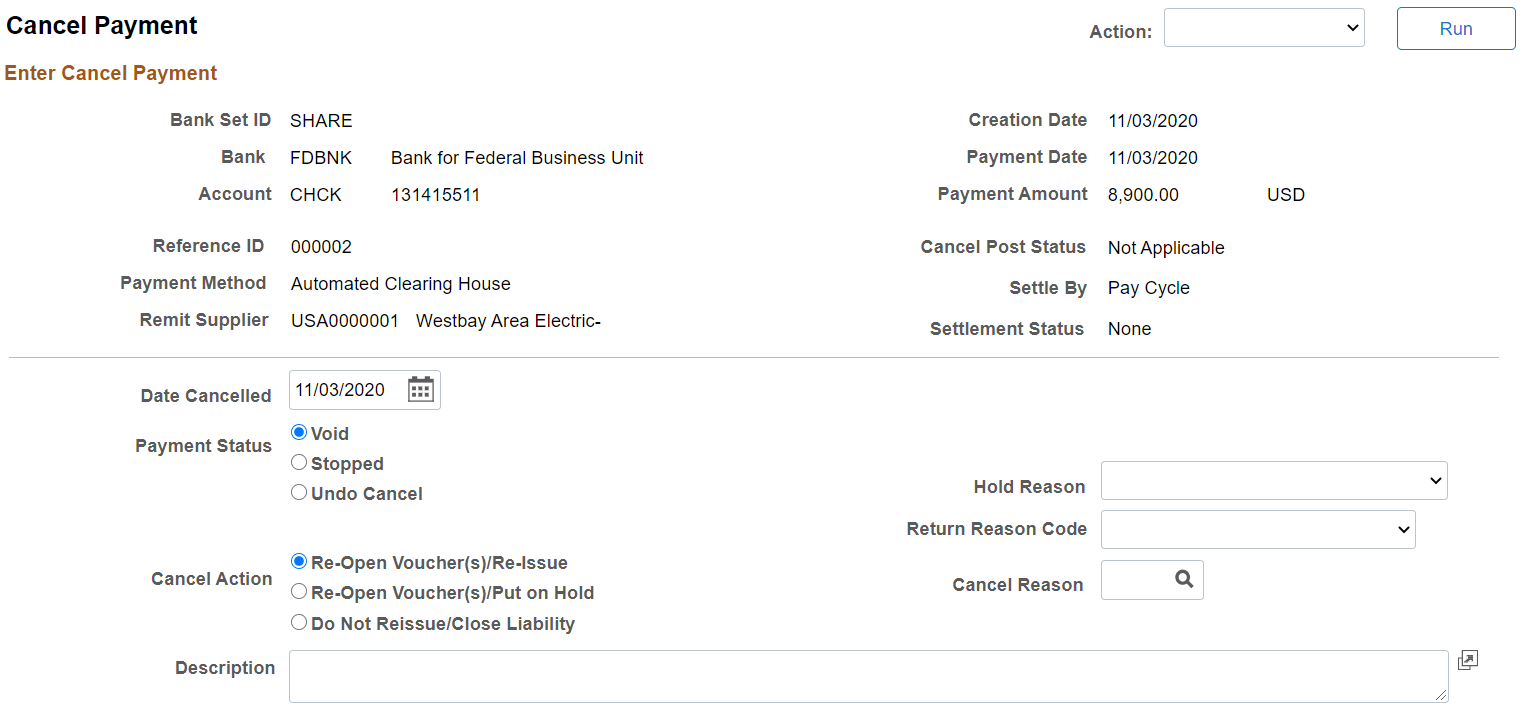Viewport: 1524px width, 714px height.
Task: Open the Date Cancelled calendar picker
Action: point(422,389)
